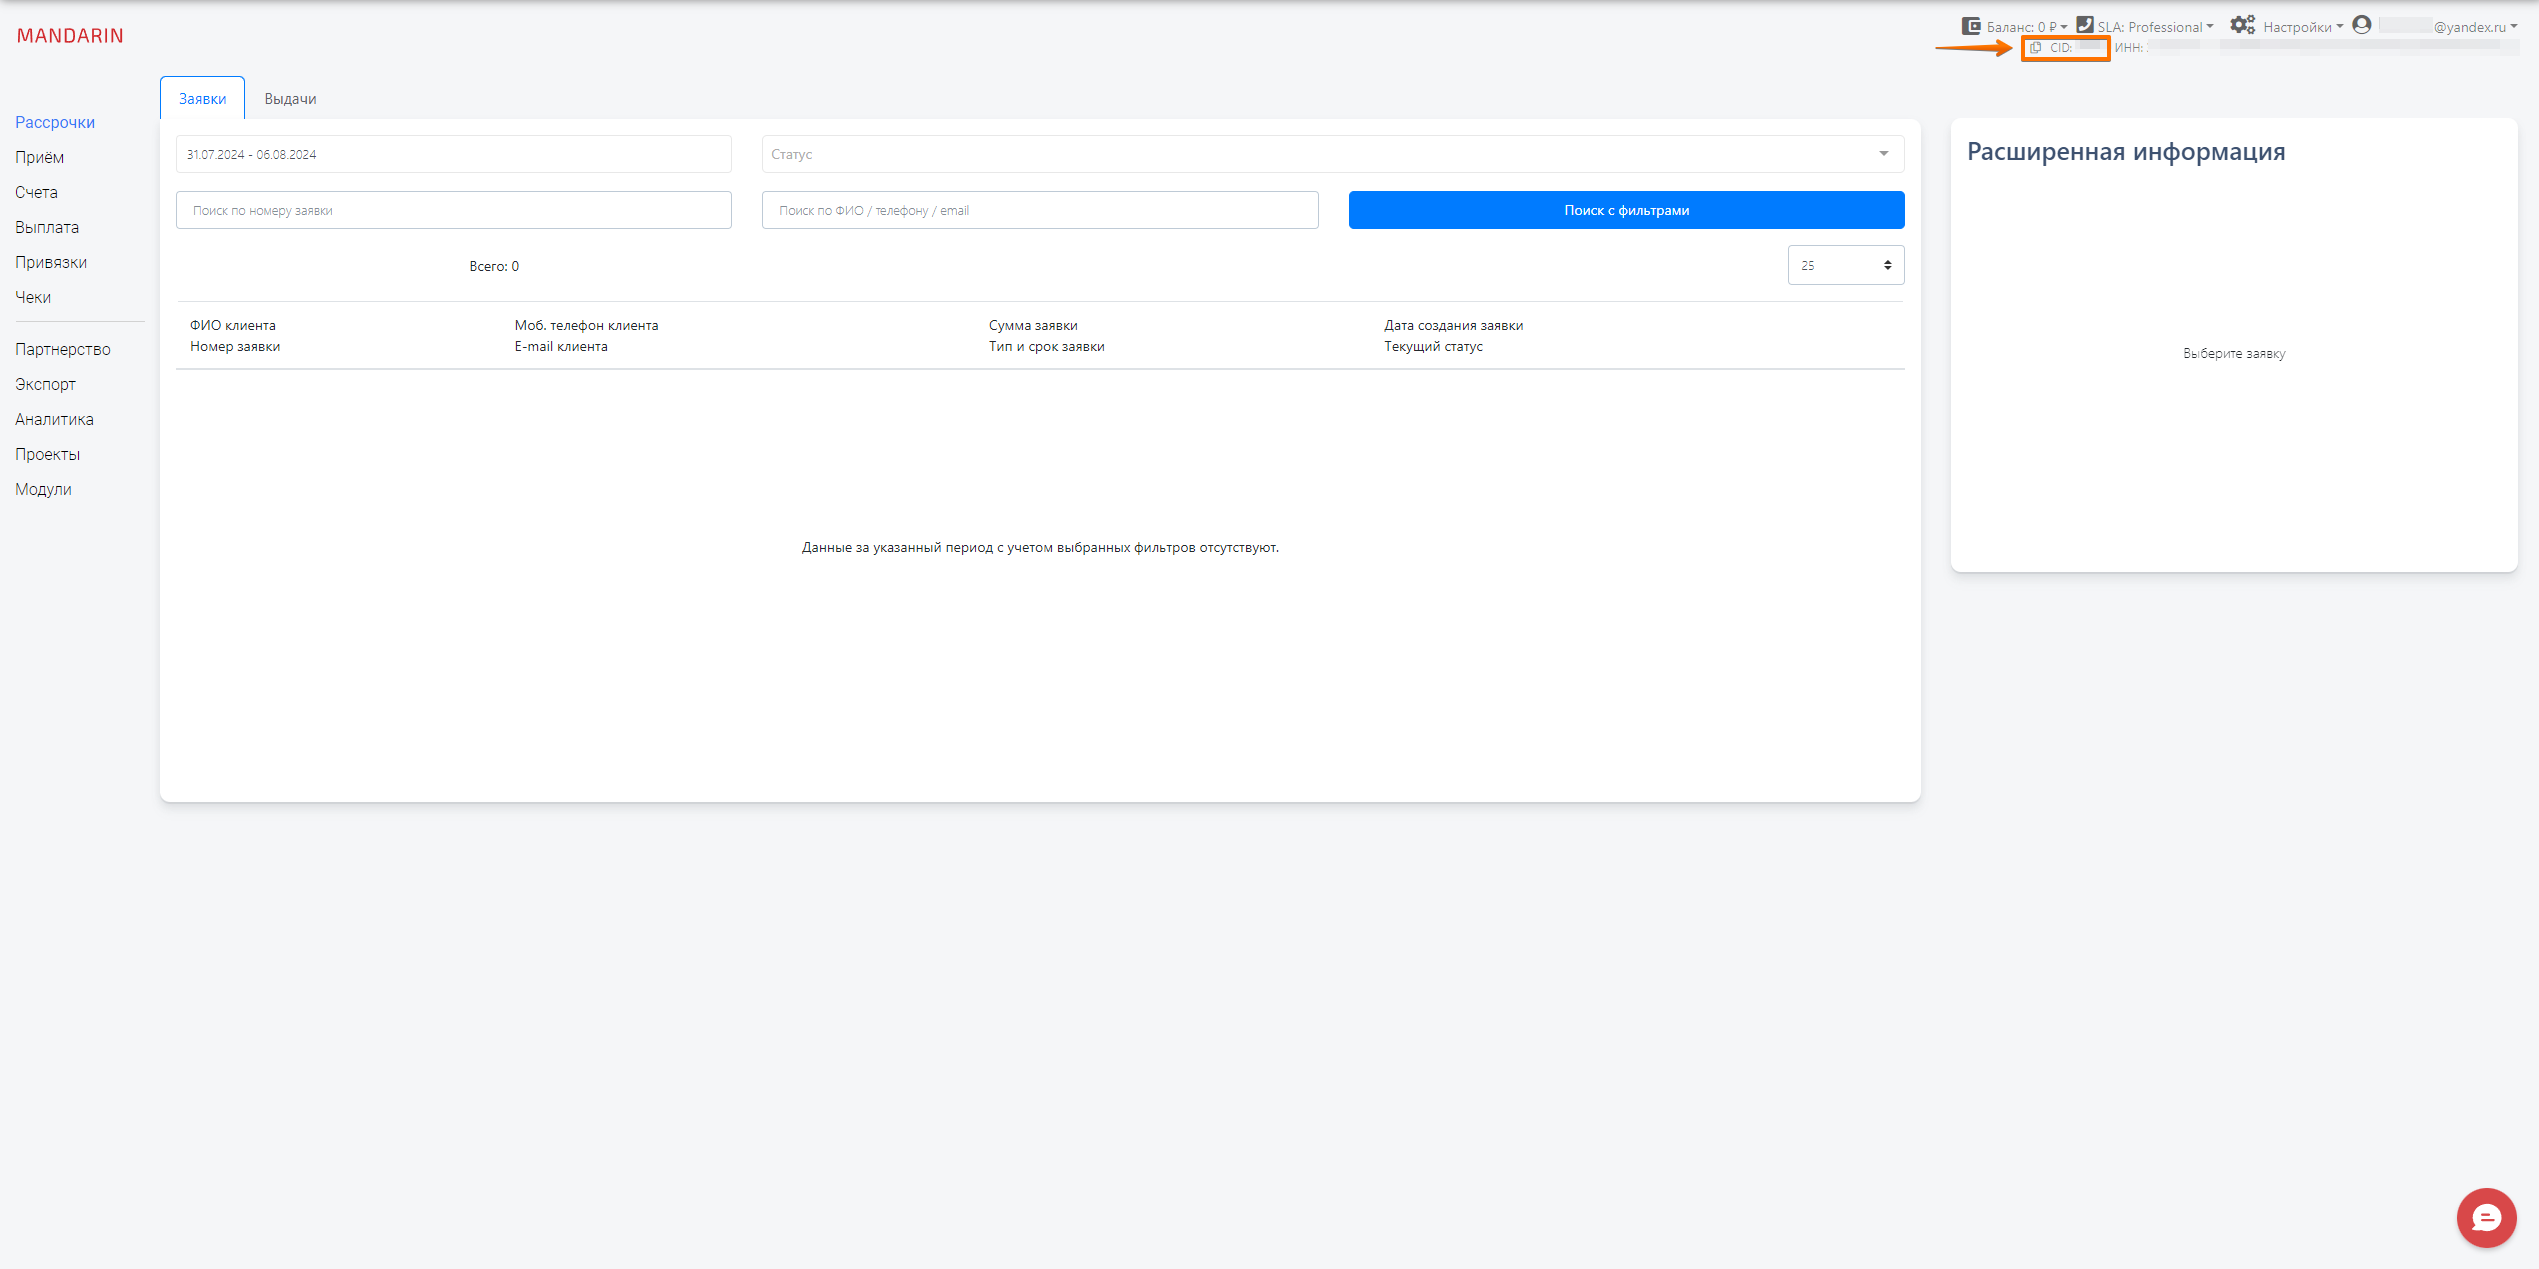
Task: Click the search by ФИО/phone/email field
Action: click(x=1039, y=210)
